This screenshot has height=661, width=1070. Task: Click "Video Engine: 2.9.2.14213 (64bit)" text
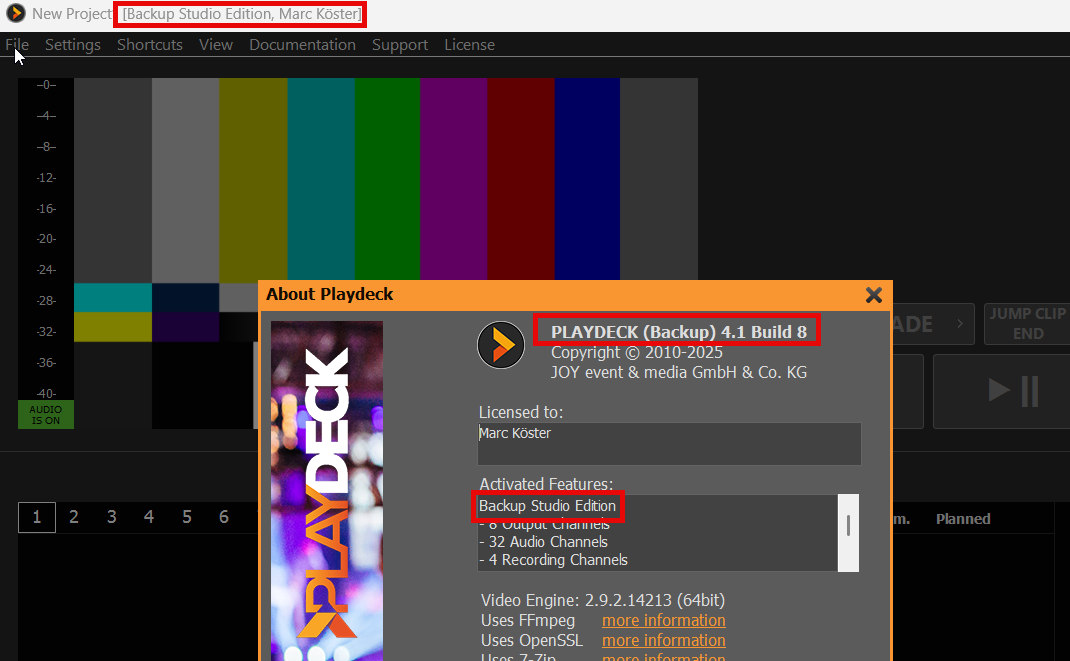(603, 600)
